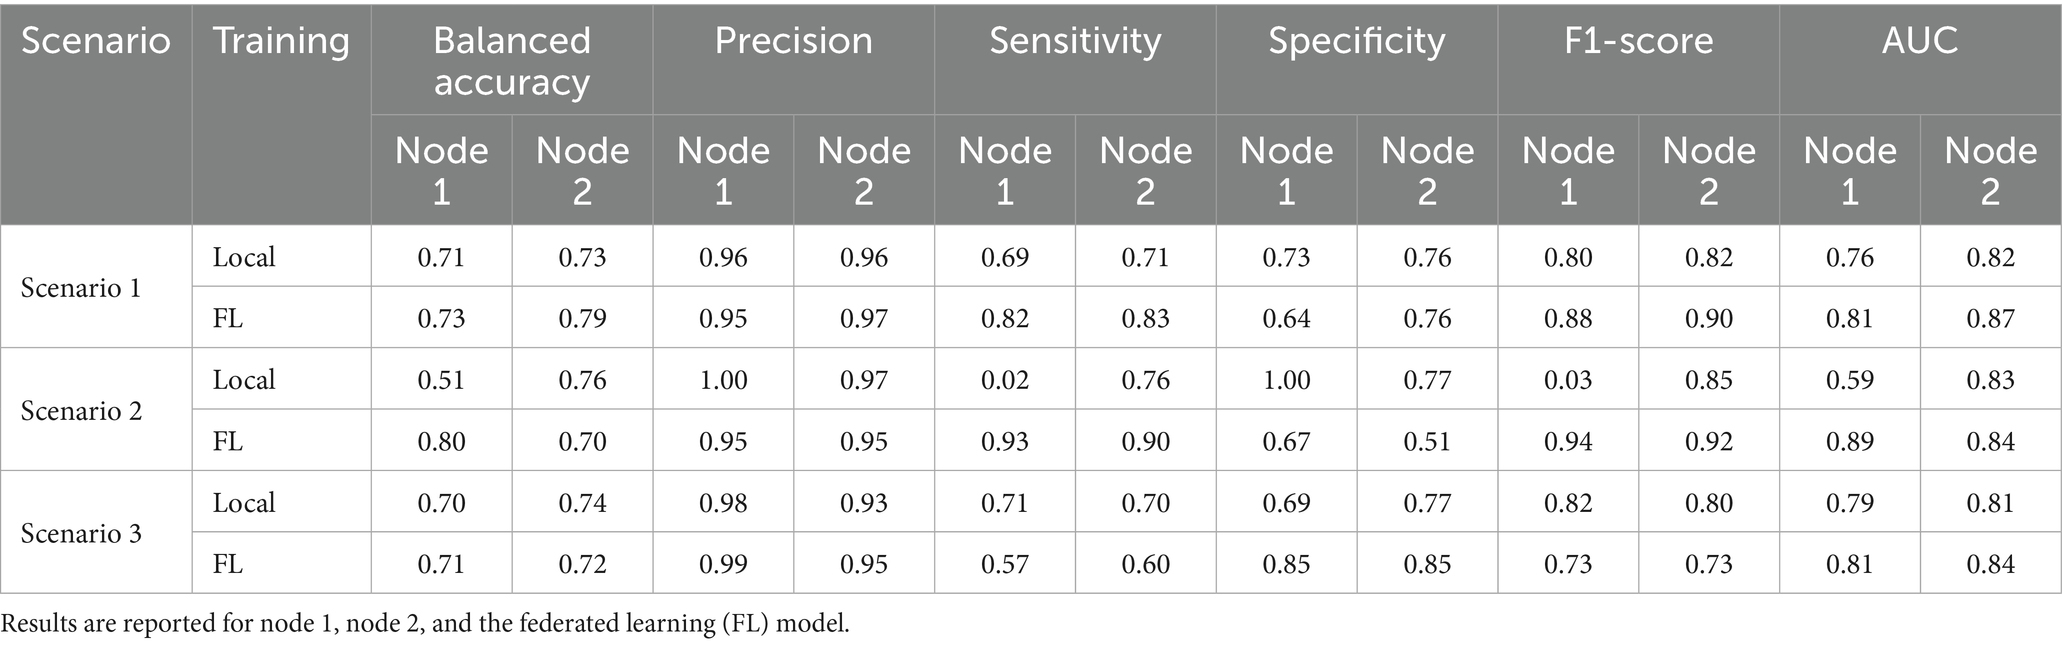This screenshot has height=645, width=2062.
Task: Select the Balanced accuracy header cell
Action: 511,60
